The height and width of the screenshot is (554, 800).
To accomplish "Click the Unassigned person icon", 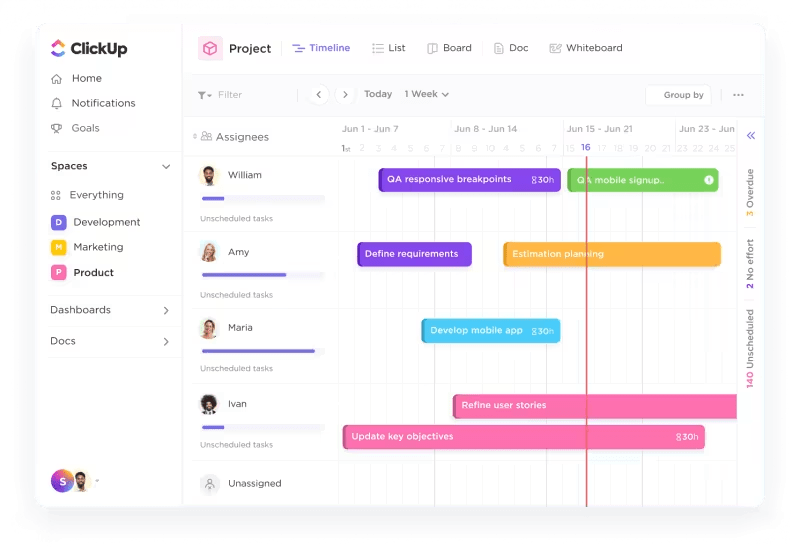I will click(x=210, y=484).
